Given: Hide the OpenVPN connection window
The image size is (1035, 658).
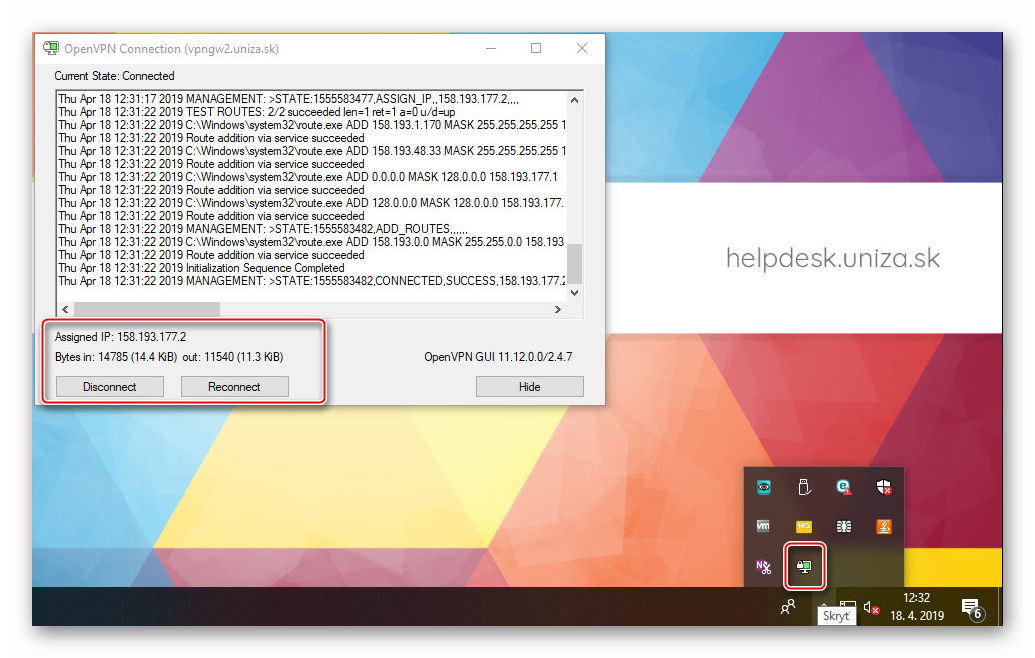Looking at the screenshot, I should coord(529,387).
